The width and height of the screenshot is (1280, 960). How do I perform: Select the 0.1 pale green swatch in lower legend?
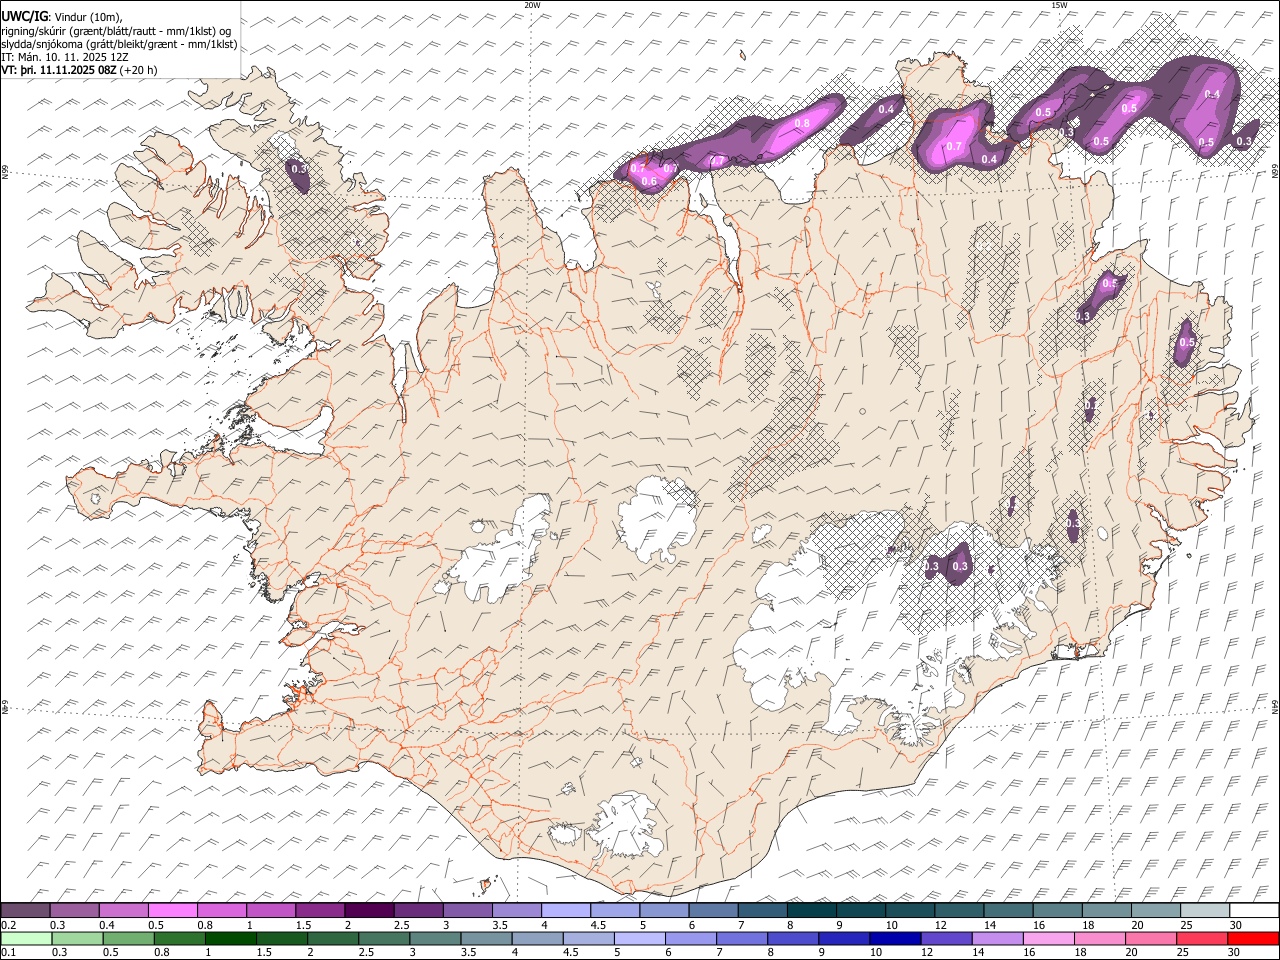pyautogui.click(x=26, y=938)
